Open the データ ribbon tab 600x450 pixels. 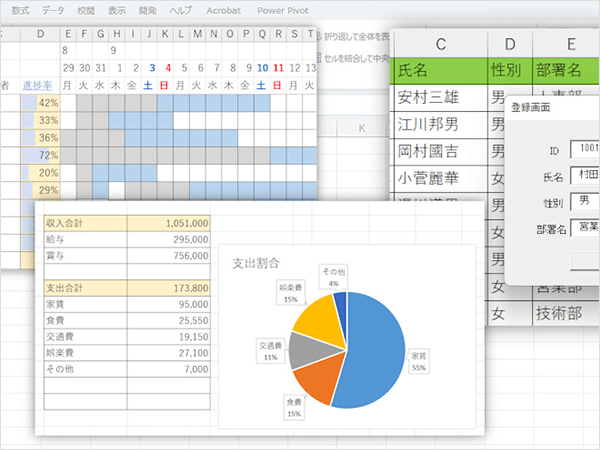[x=53, y=11]
